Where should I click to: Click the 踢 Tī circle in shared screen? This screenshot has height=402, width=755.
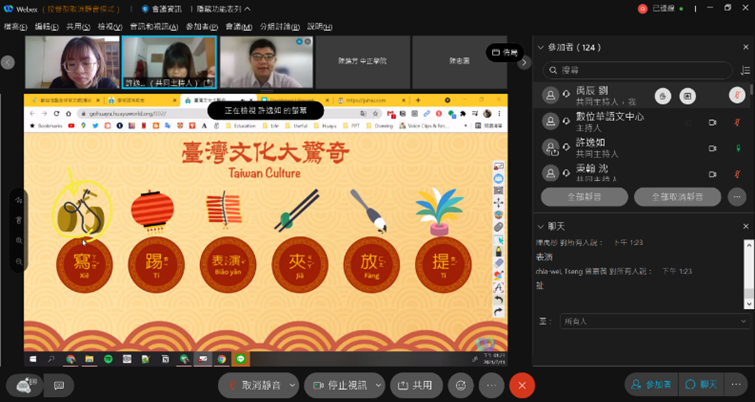156,265
